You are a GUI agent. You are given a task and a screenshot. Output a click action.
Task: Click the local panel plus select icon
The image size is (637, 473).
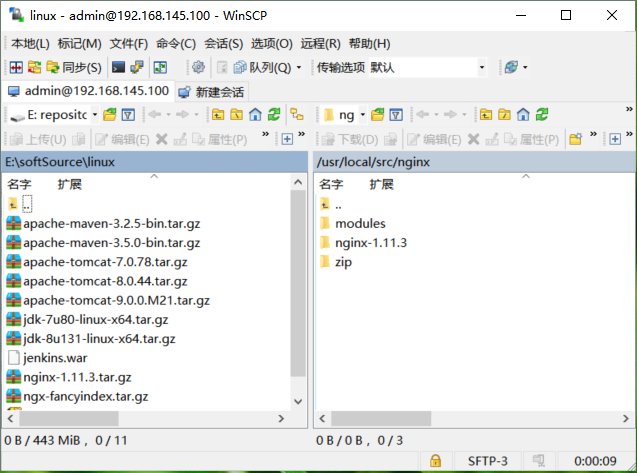(x=287, y=139)
